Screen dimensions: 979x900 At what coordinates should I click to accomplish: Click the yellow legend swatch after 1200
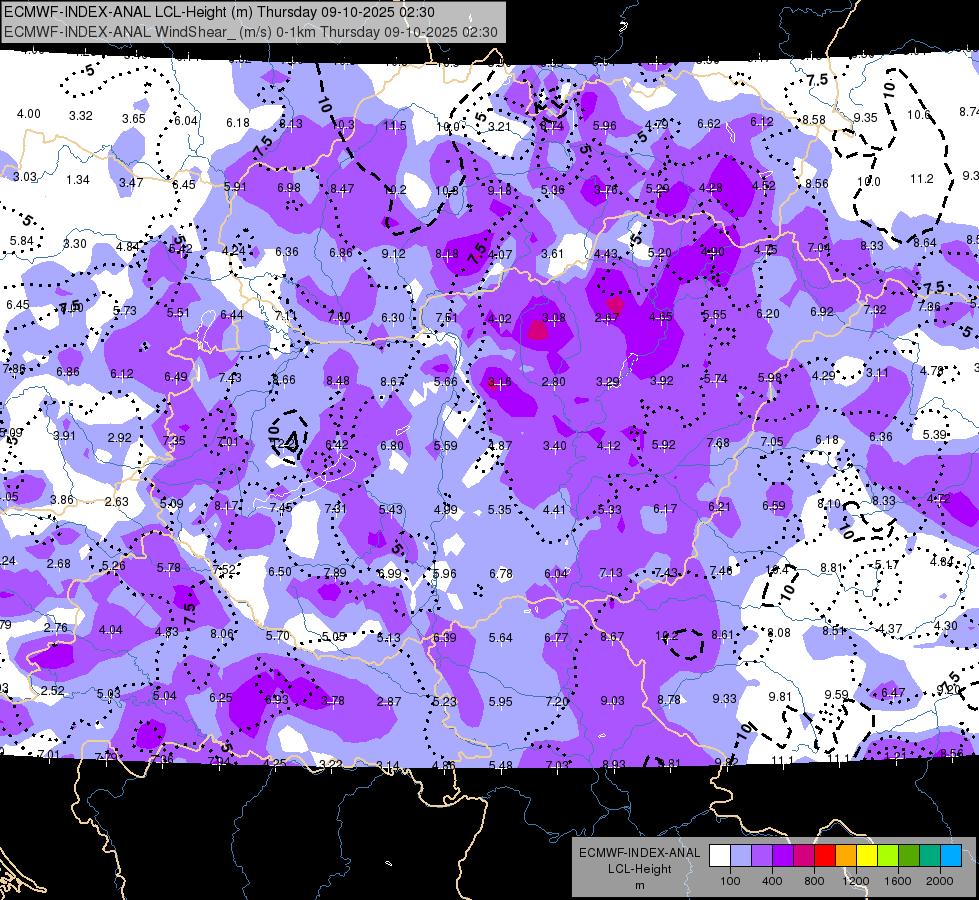867,855
